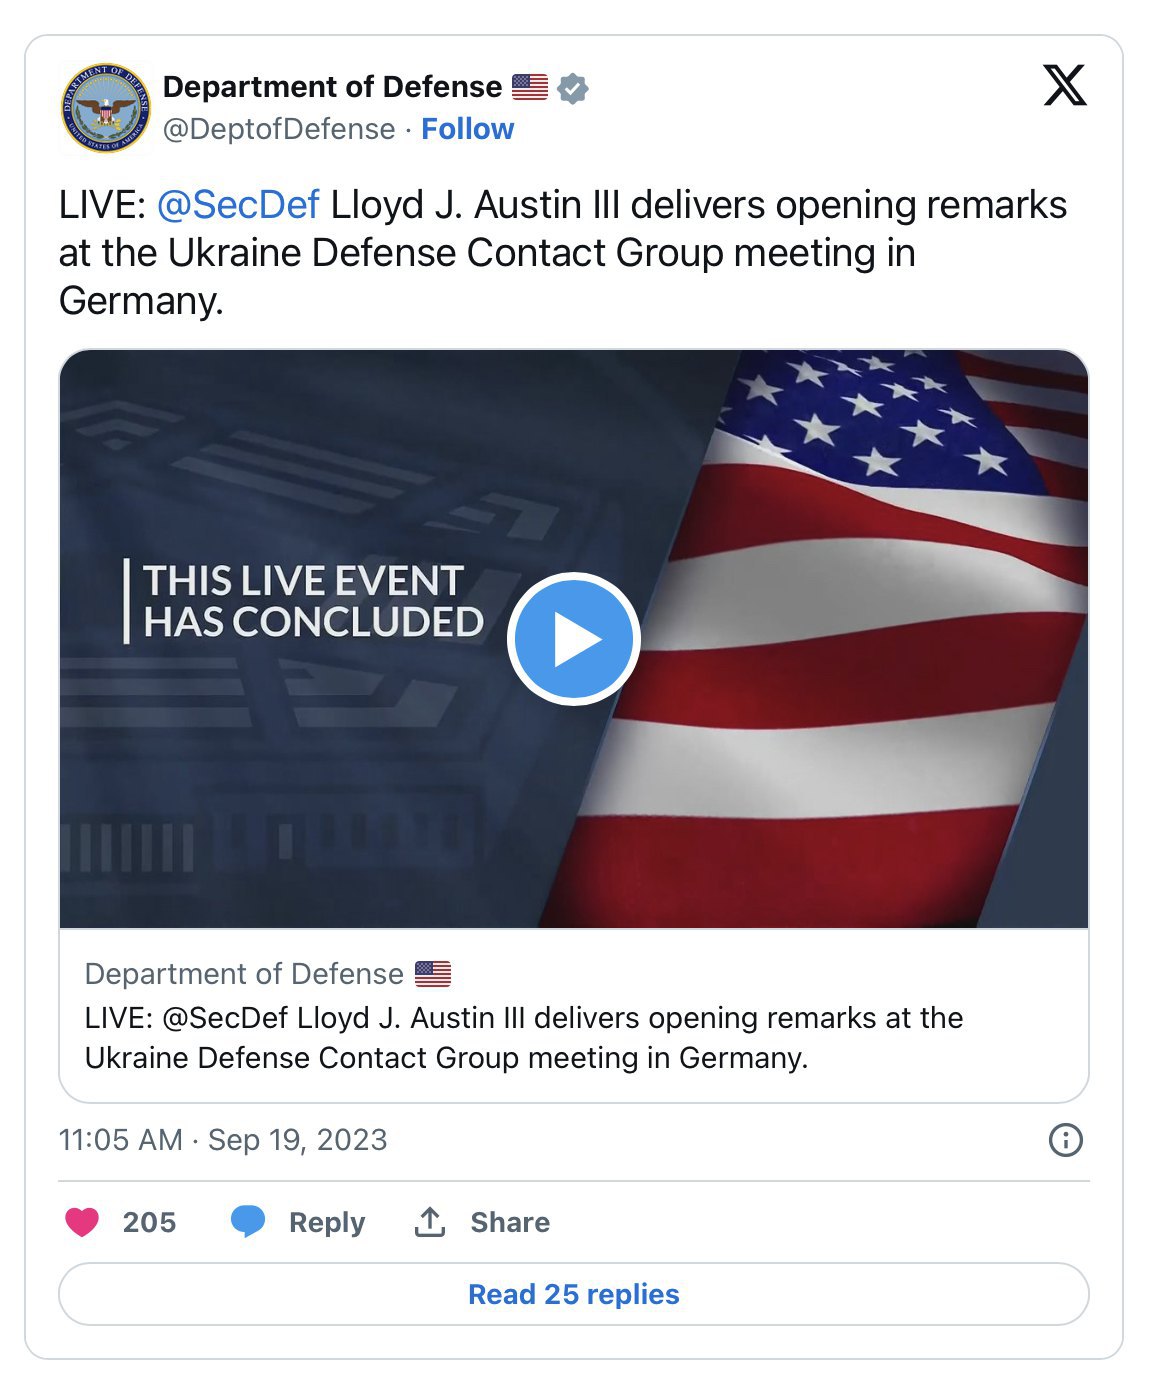Click the reply speech bubble icon
The image size is (1153, 1385).
tap(248, 1222)
